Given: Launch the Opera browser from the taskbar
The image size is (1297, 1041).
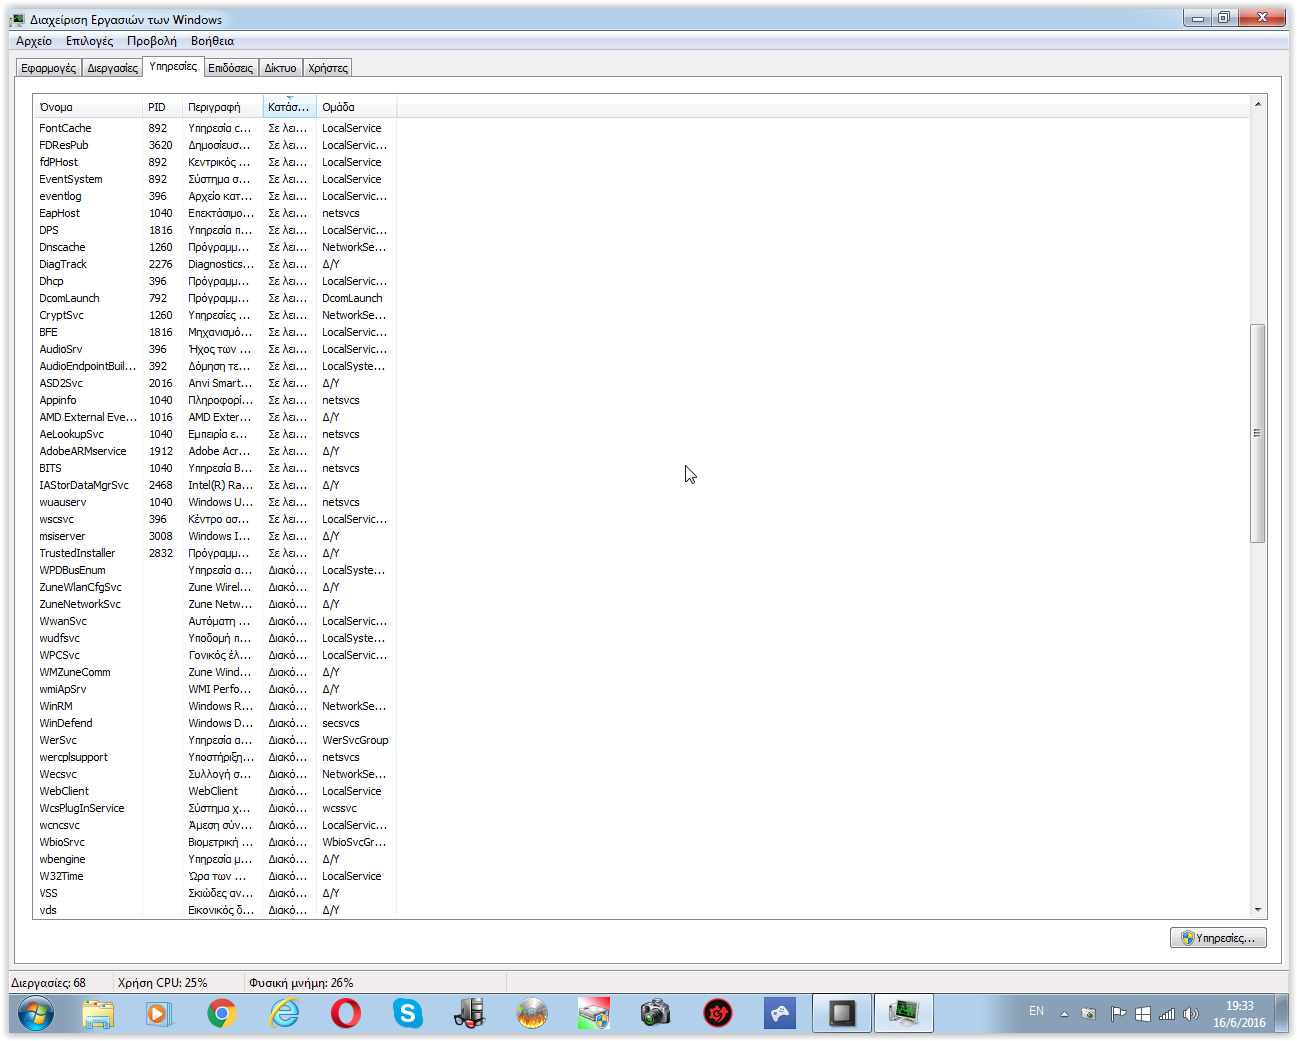Looking at the screenshot, I should pyautogui.click(x=346, y=1014).
